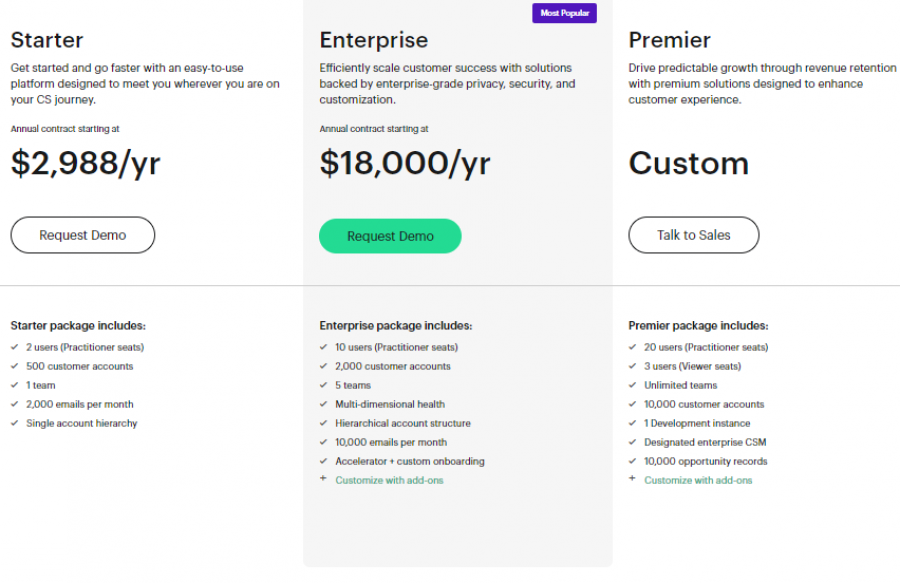Click checkmark beside Designated enterprise CSM
Viewport: 900px width, 583px height.
click(633, 442)
